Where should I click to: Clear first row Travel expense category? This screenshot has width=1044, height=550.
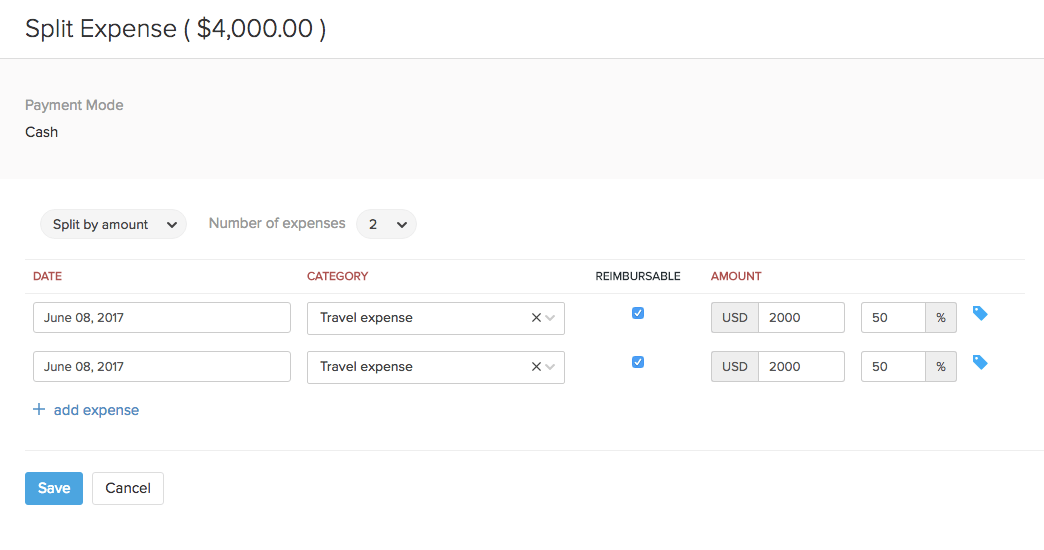(x=536, y=318)
